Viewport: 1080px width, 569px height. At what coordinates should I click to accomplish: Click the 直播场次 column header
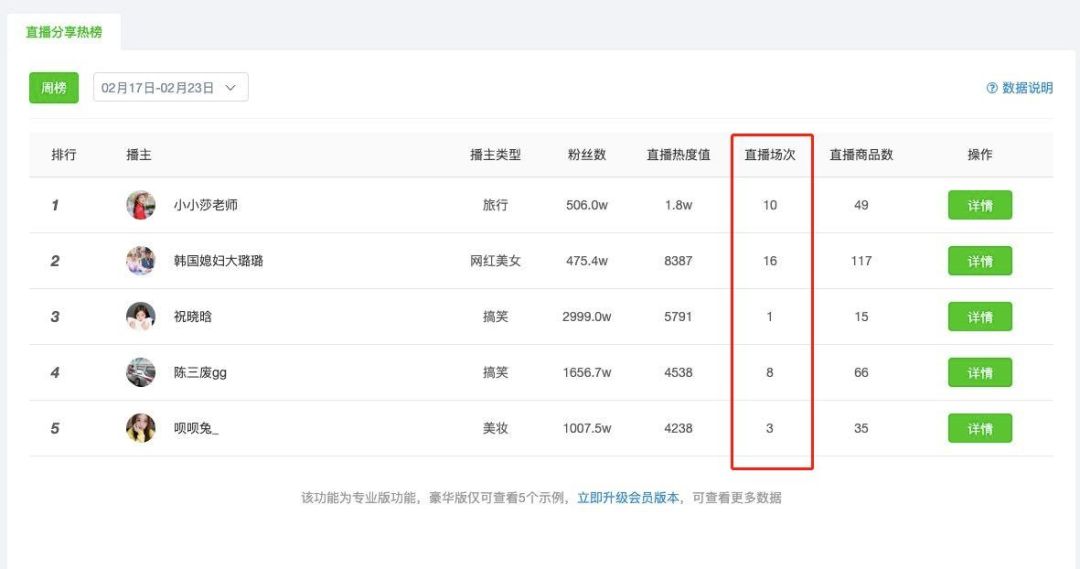[x=770, y=155]
